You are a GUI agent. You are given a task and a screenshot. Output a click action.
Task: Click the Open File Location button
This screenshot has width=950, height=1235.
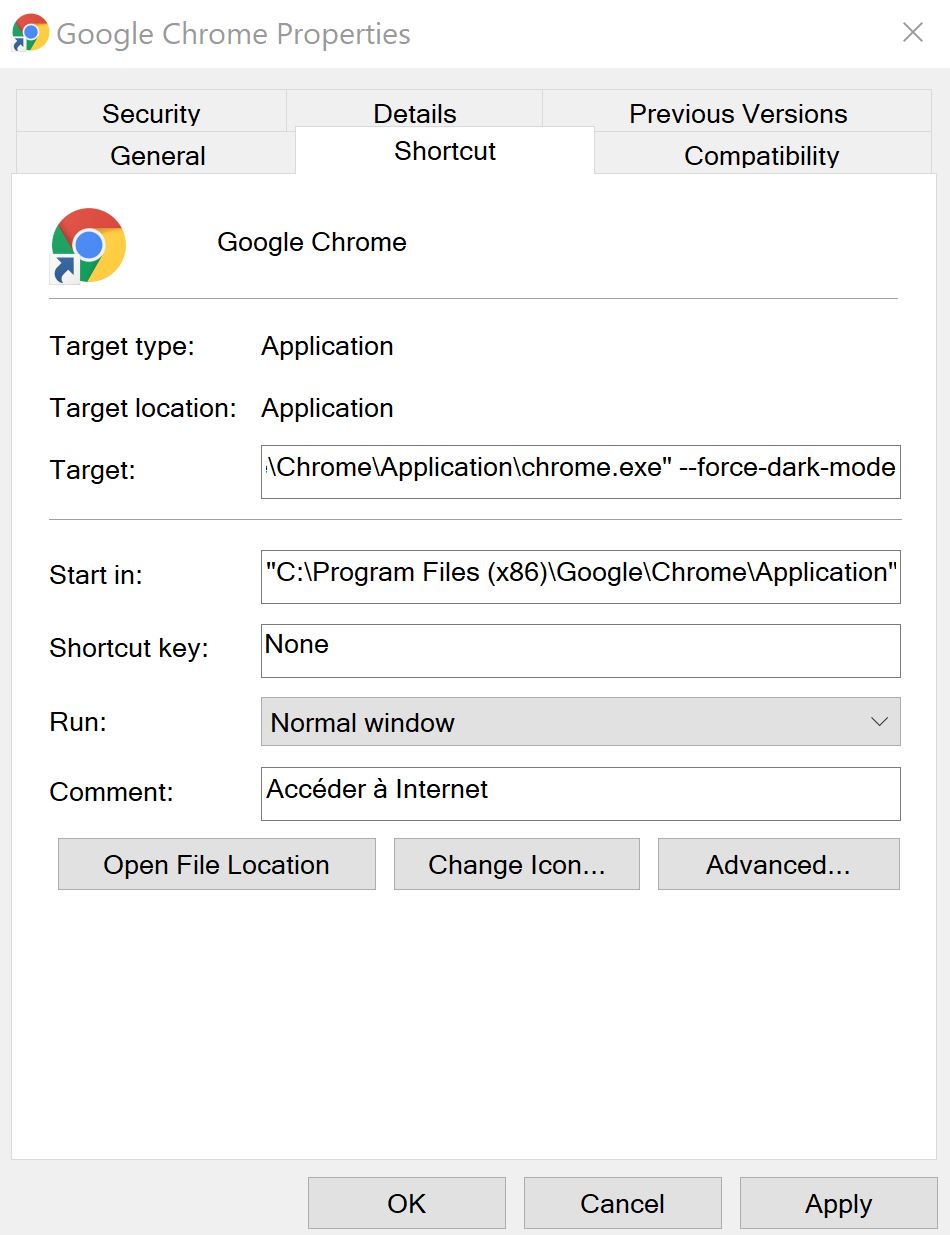216,865
